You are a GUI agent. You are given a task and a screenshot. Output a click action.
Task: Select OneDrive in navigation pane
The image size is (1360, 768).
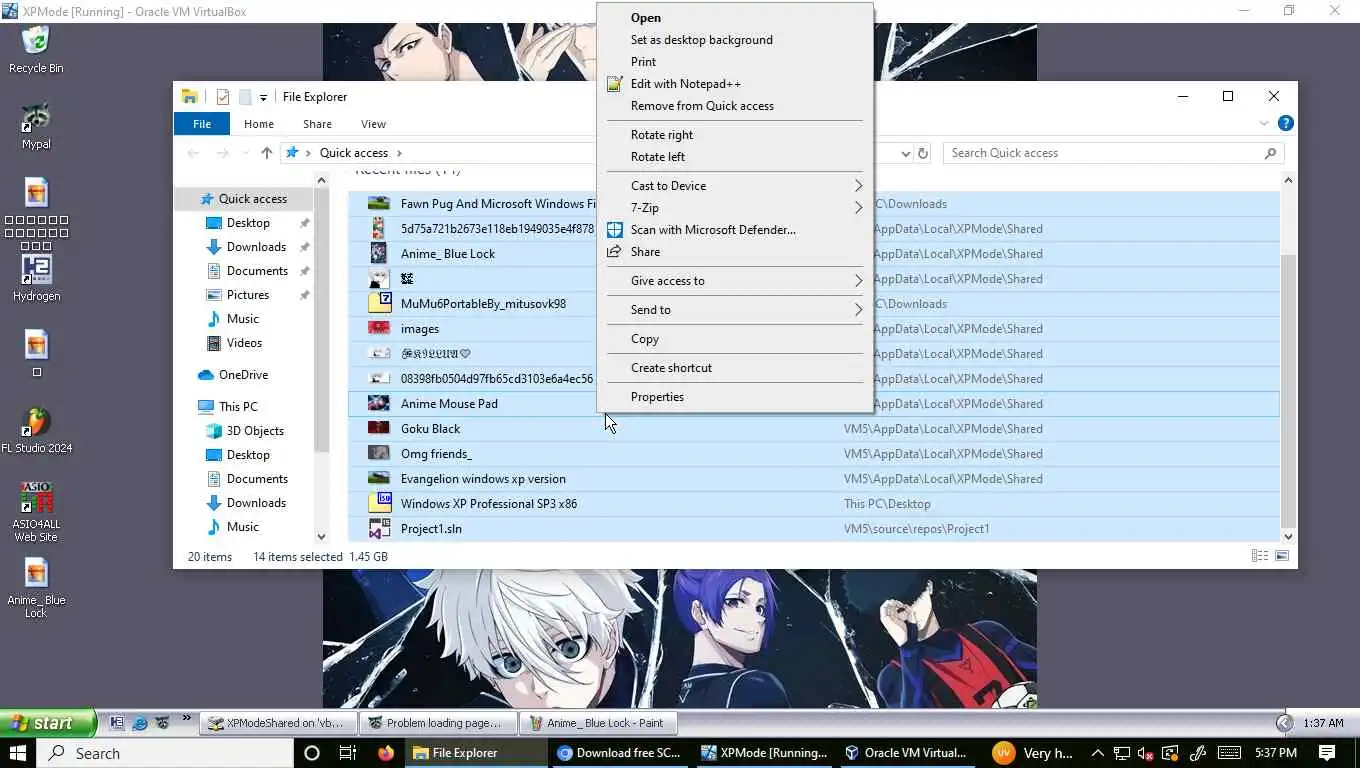[x=244, y=375]
